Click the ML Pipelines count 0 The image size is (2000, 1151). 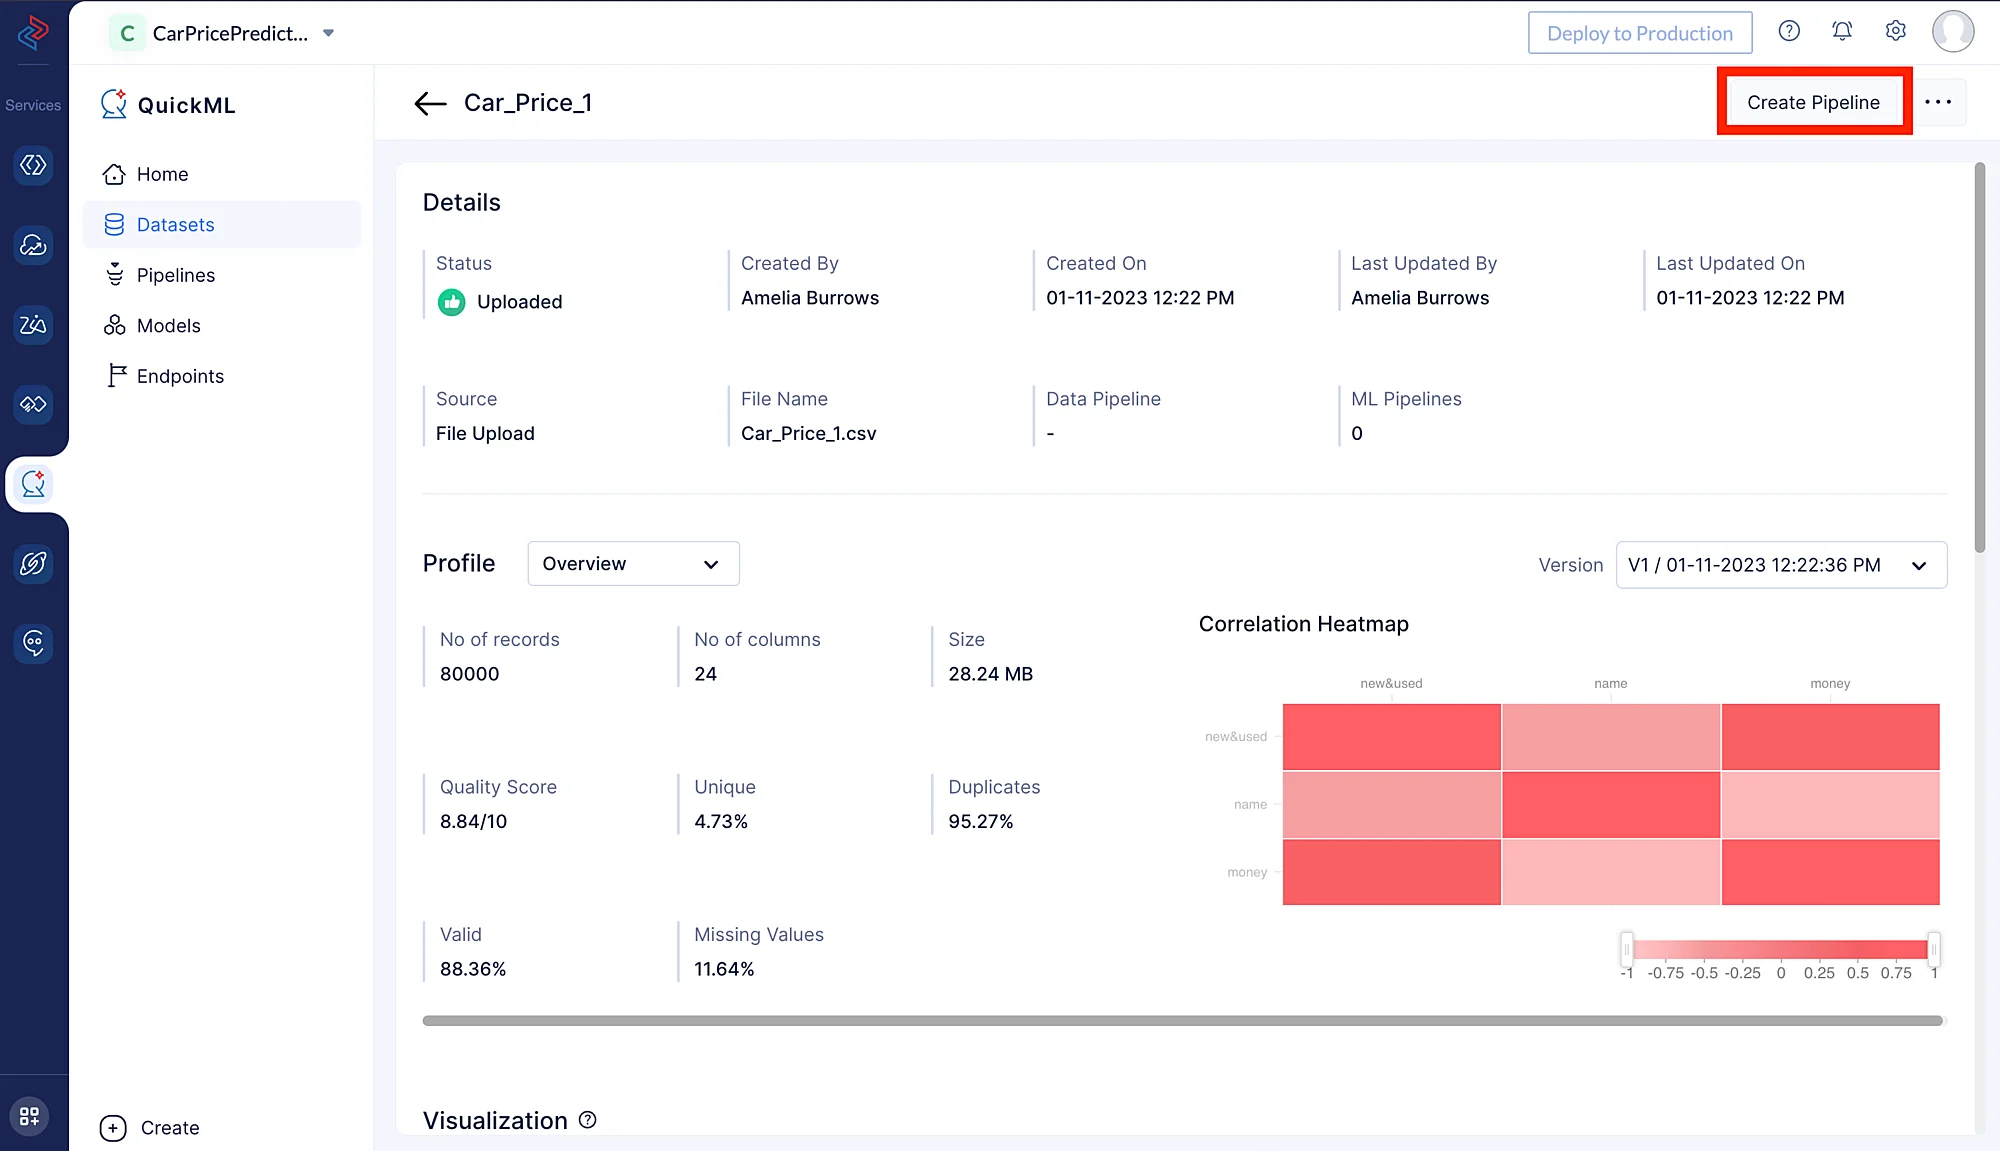coord(1357,433)
